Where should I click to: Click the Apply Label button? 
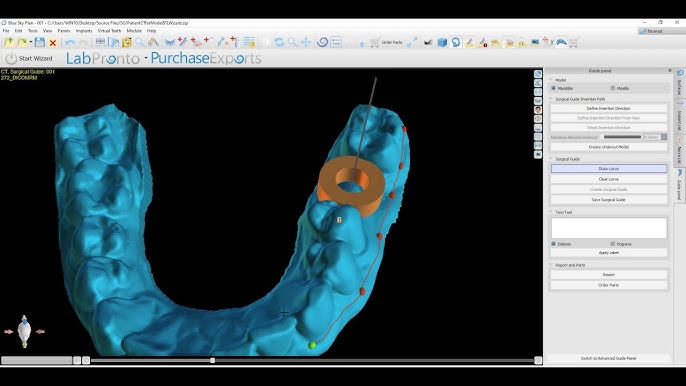tap(609, 253)
